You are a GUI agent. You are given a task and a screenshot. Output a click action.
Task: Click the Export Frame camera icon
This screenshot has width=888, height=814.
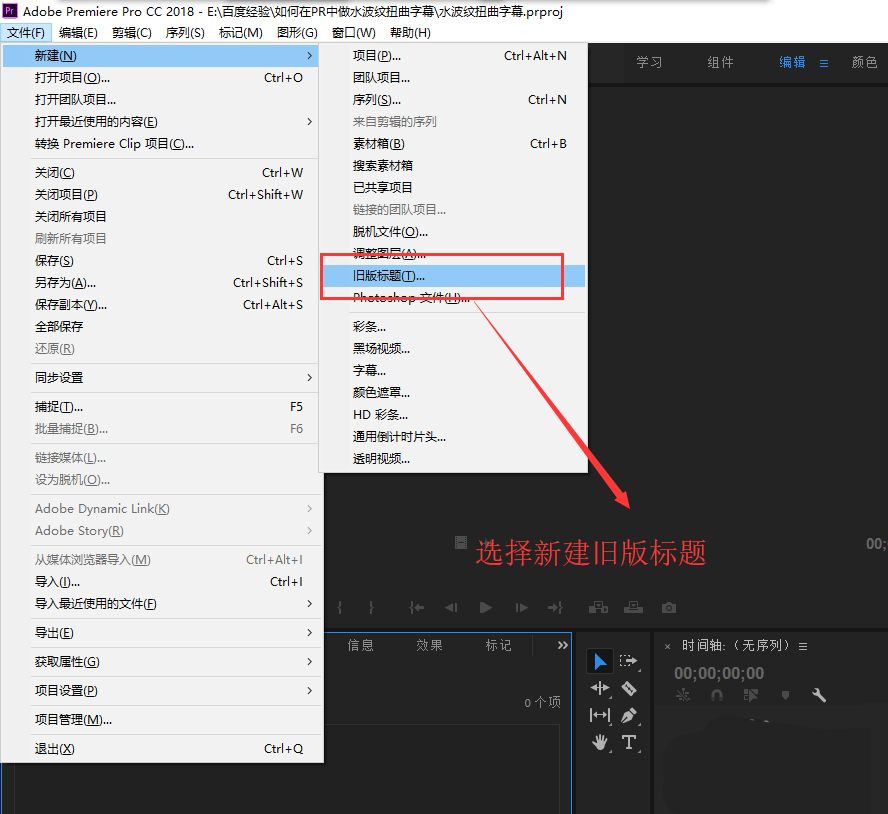pyautogui.click(x=669, y=608)
